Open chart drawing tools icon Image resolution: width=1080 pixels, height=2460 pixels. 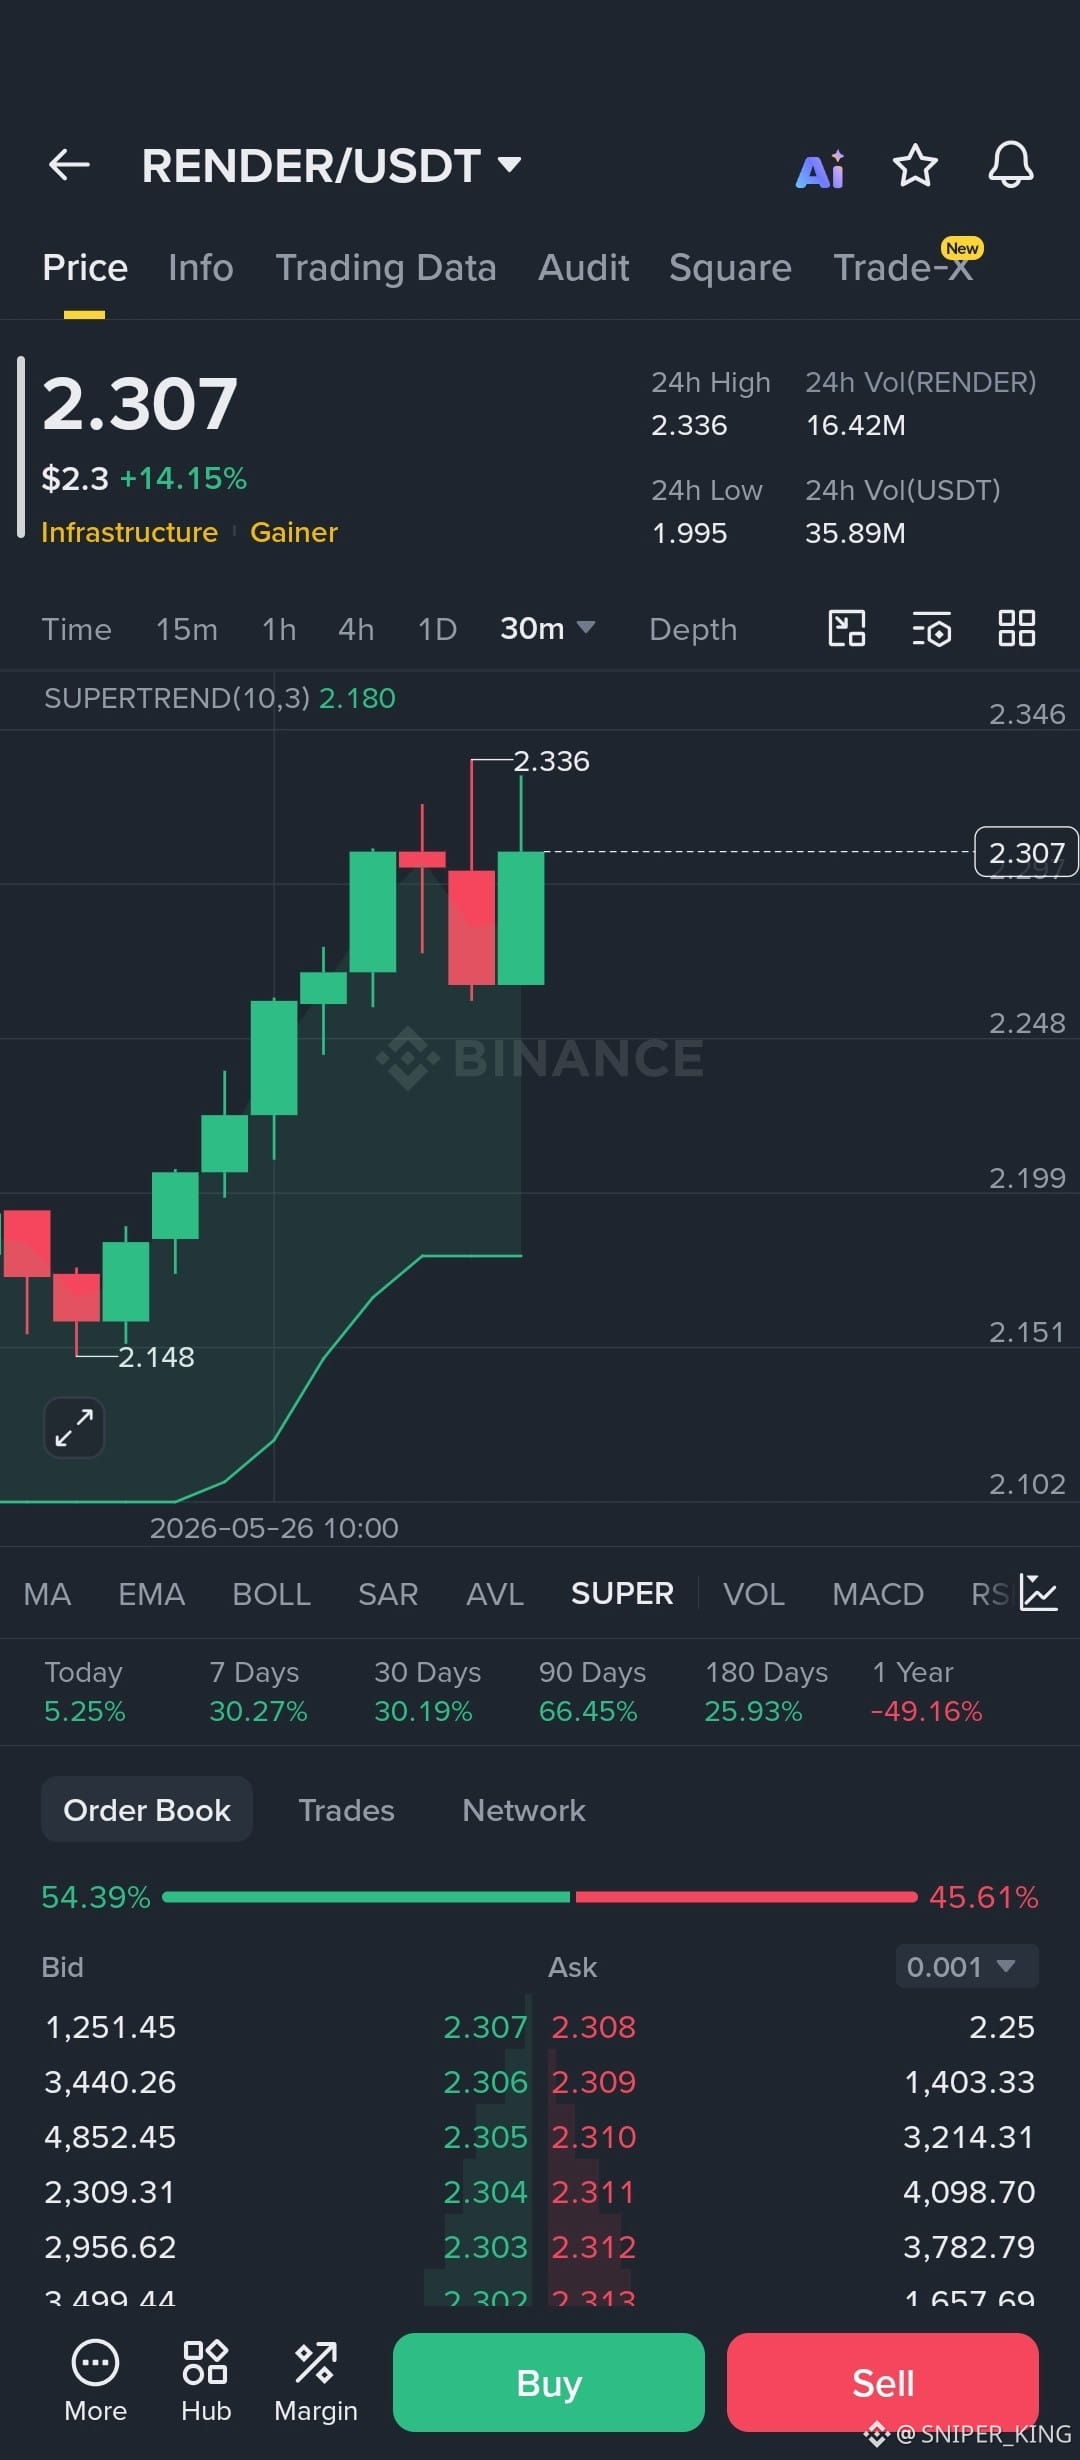click(x=847, y=629)
